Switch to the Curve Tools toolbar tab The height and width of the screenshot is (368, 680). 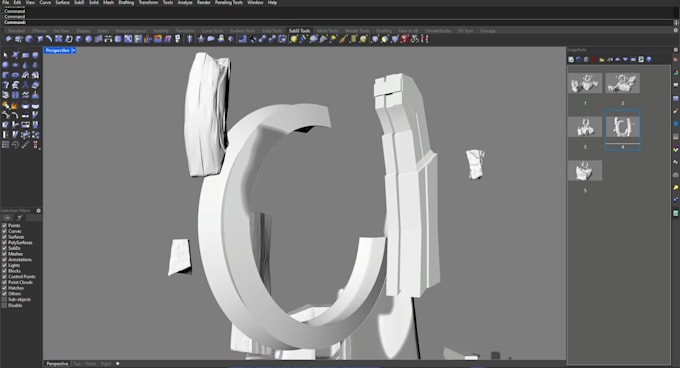[x=212, y=31]
